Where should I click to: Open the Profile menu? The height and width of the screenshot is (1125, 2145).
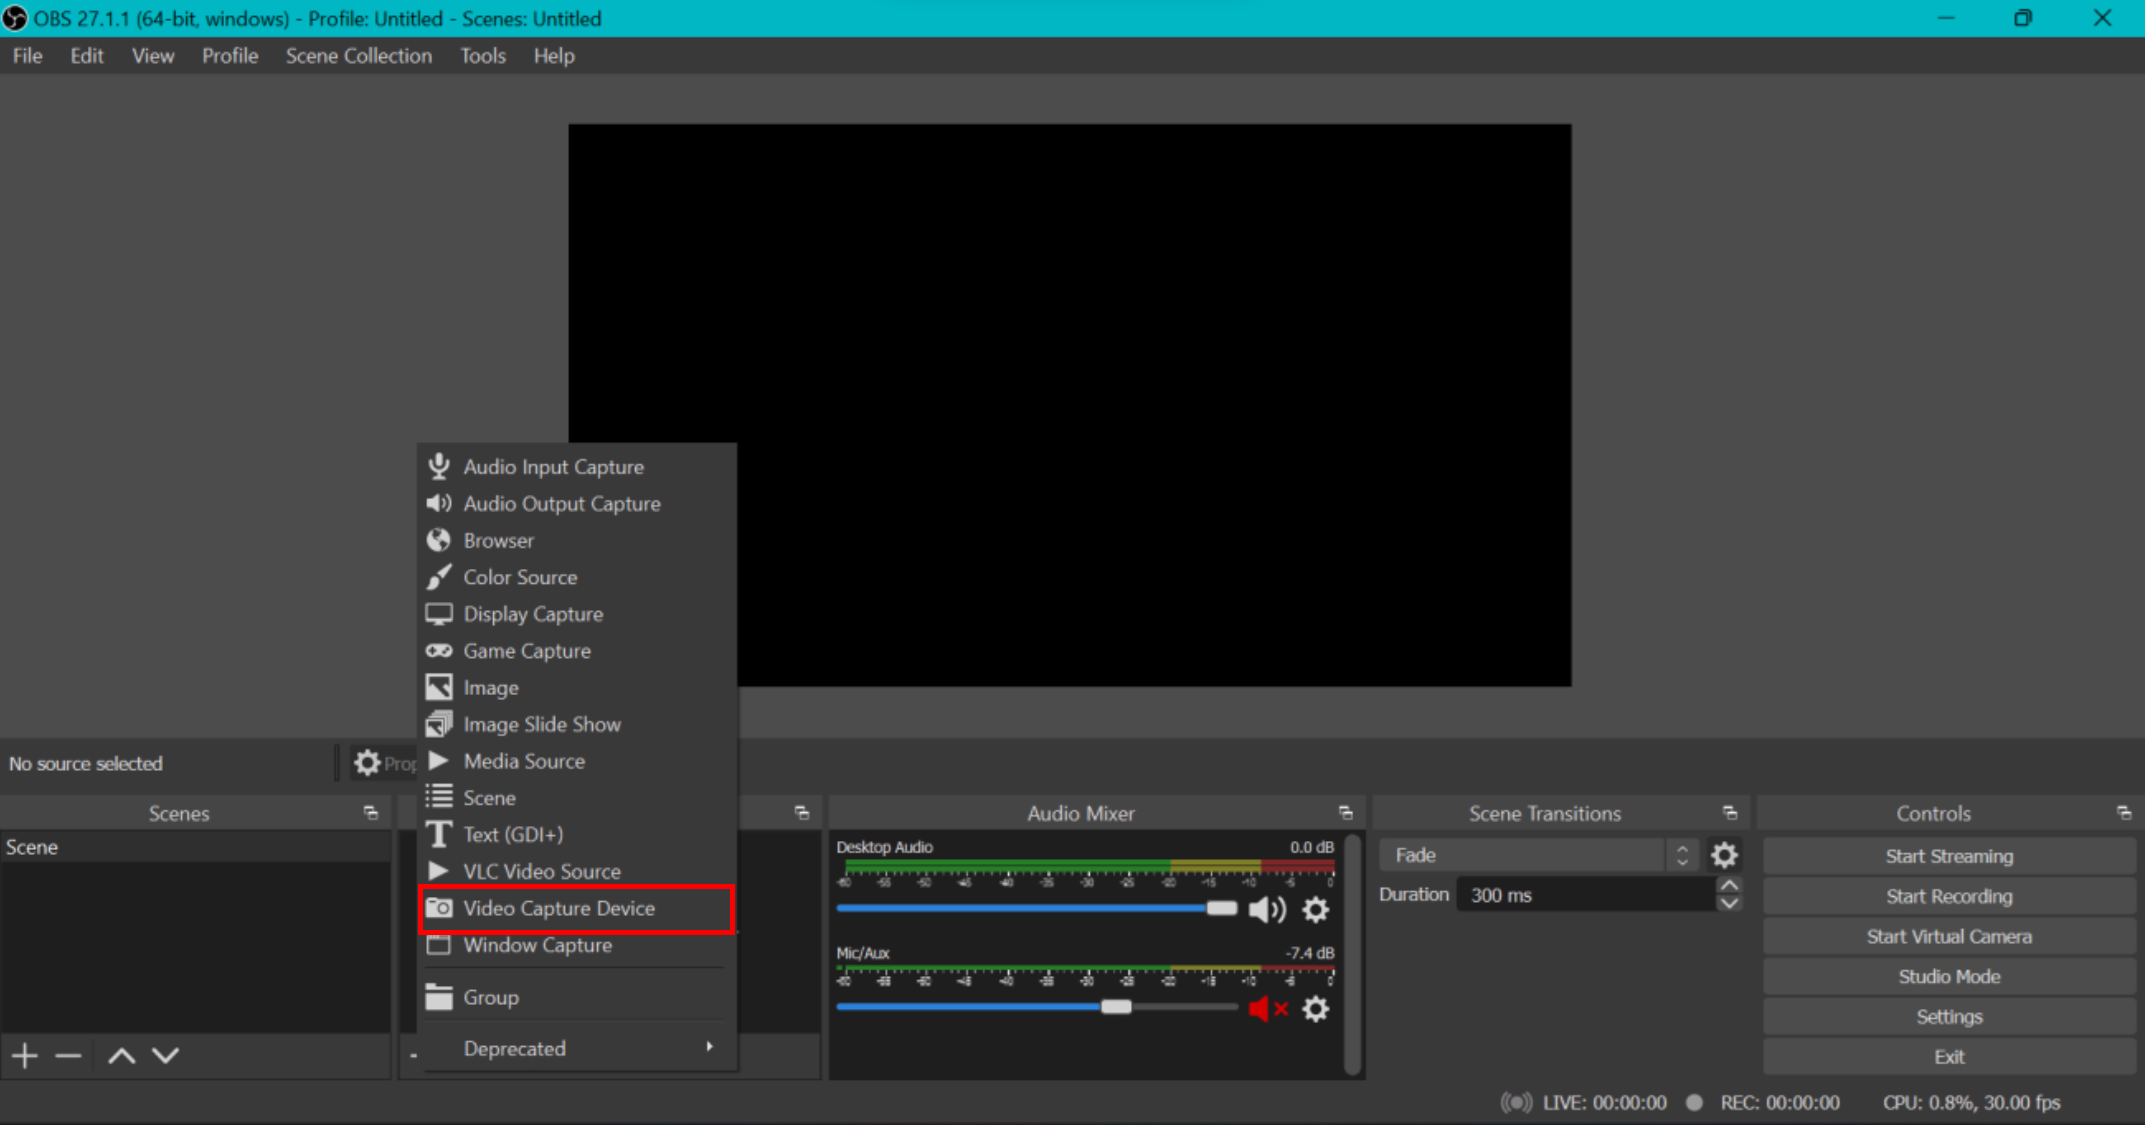coord(229,56)
